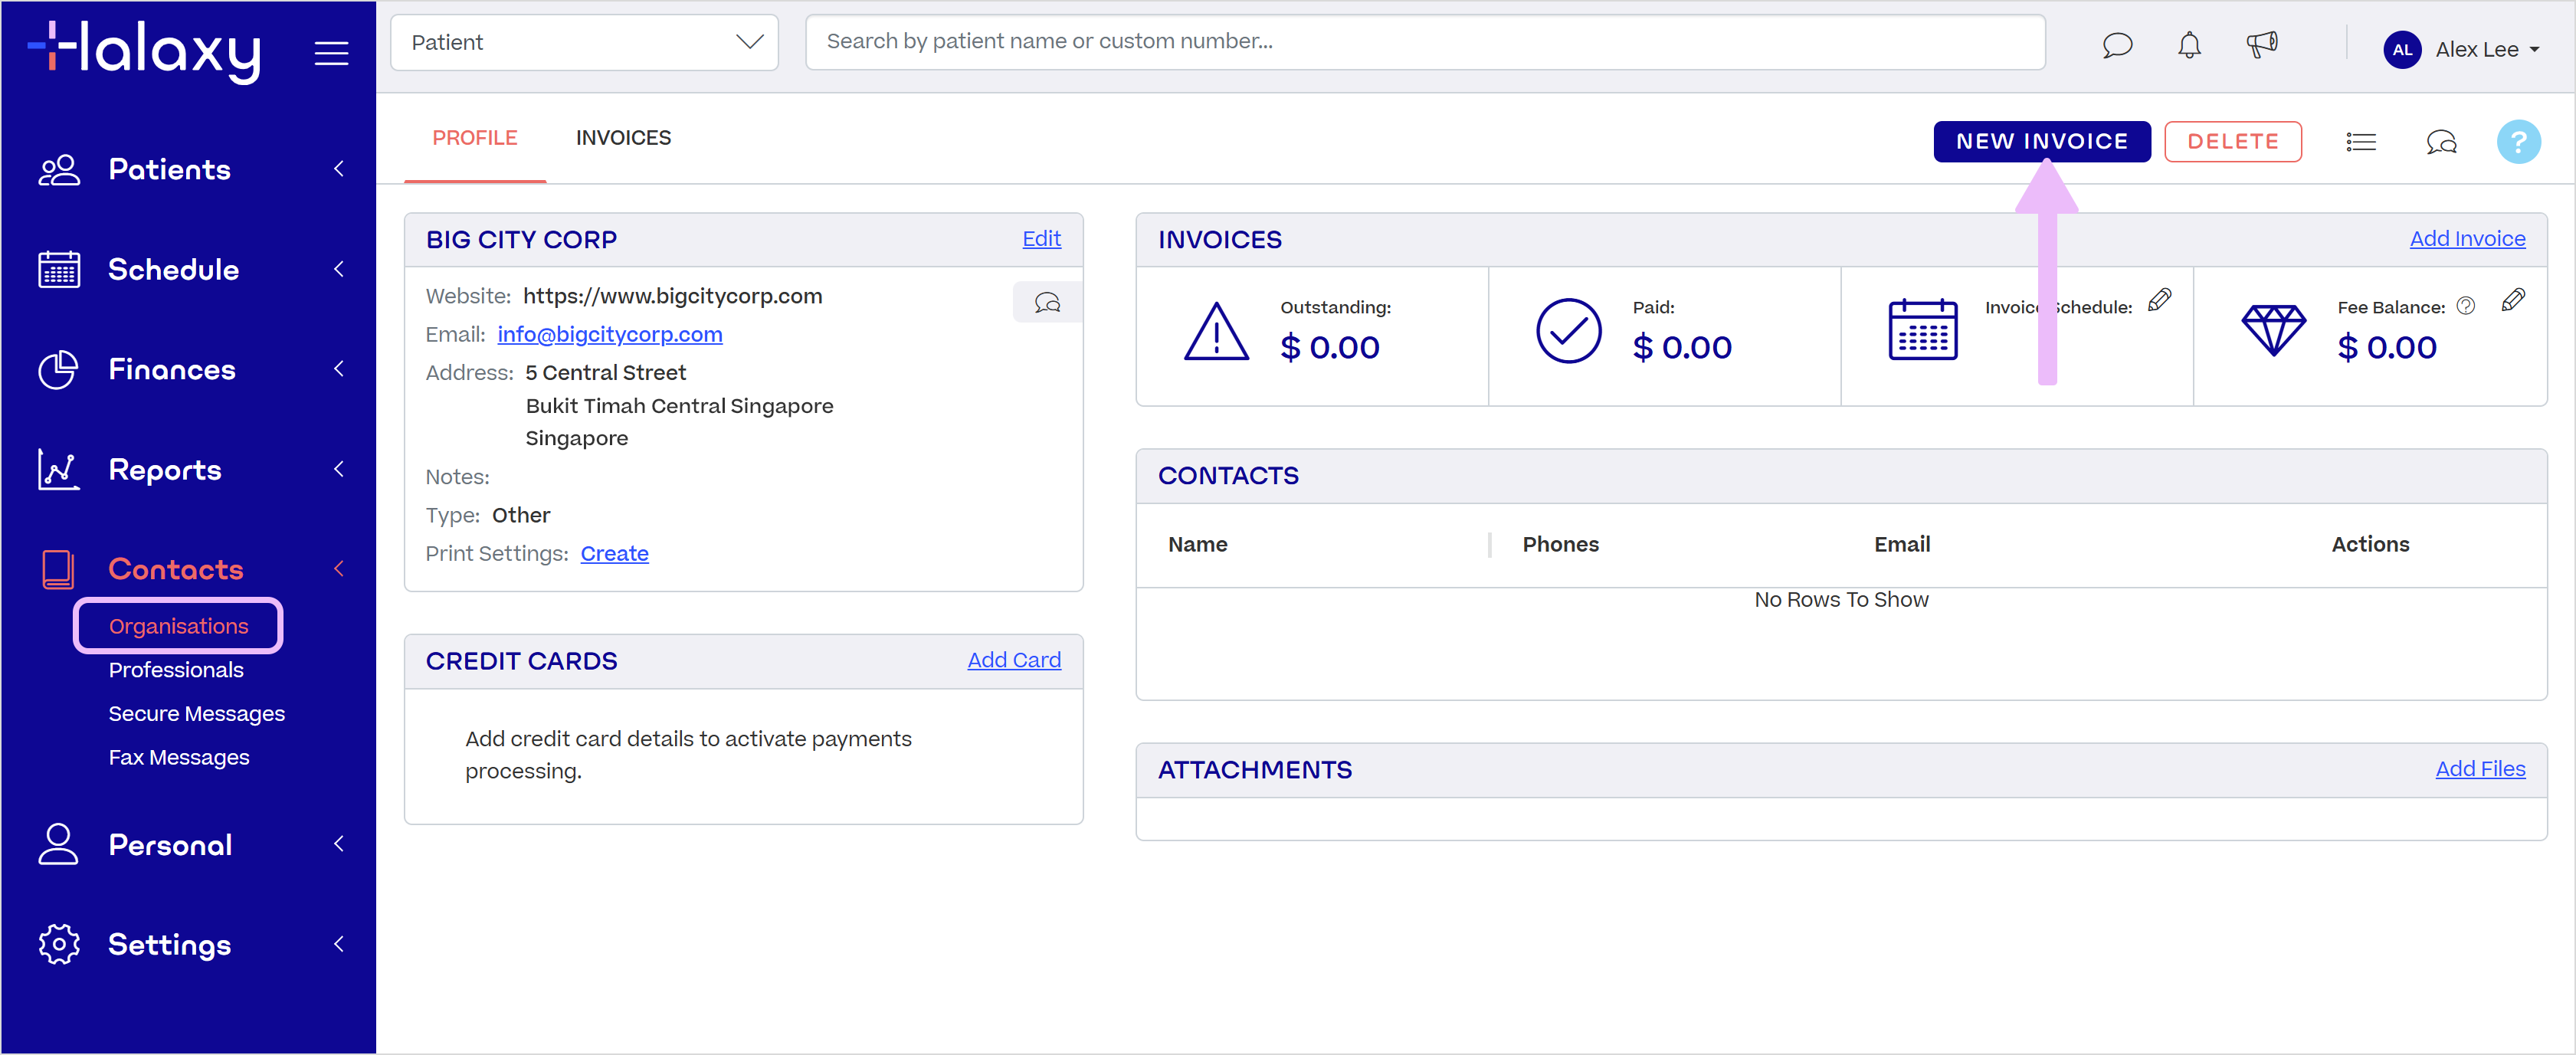
Task: Collapse the Contacts menu chevron
Action: click(x=339, y=569)
